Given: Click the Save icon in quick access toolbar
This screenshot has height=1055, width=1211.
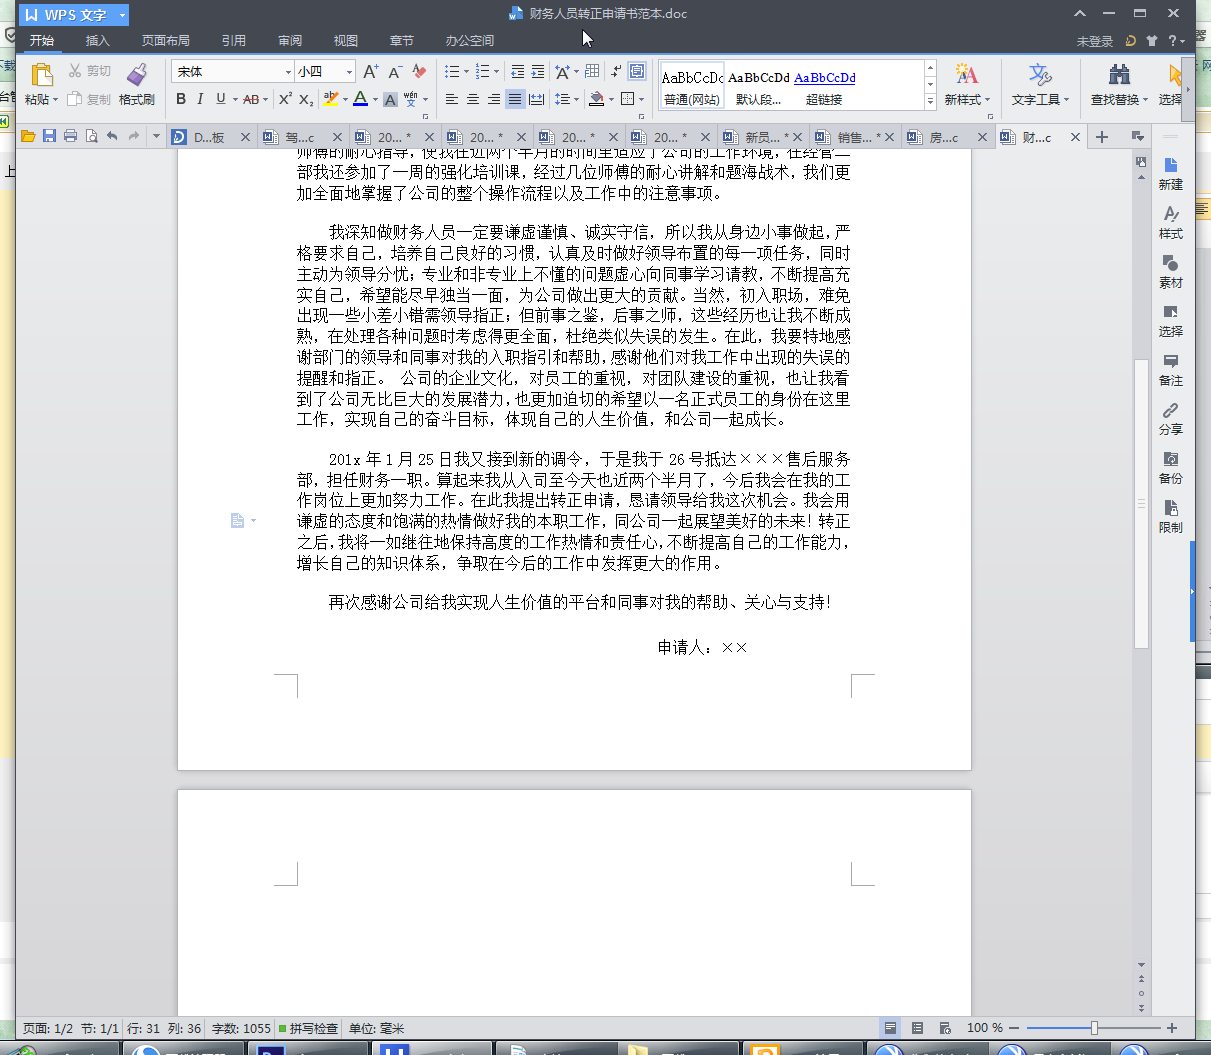Looking at the screenshot, I should 49,136.
